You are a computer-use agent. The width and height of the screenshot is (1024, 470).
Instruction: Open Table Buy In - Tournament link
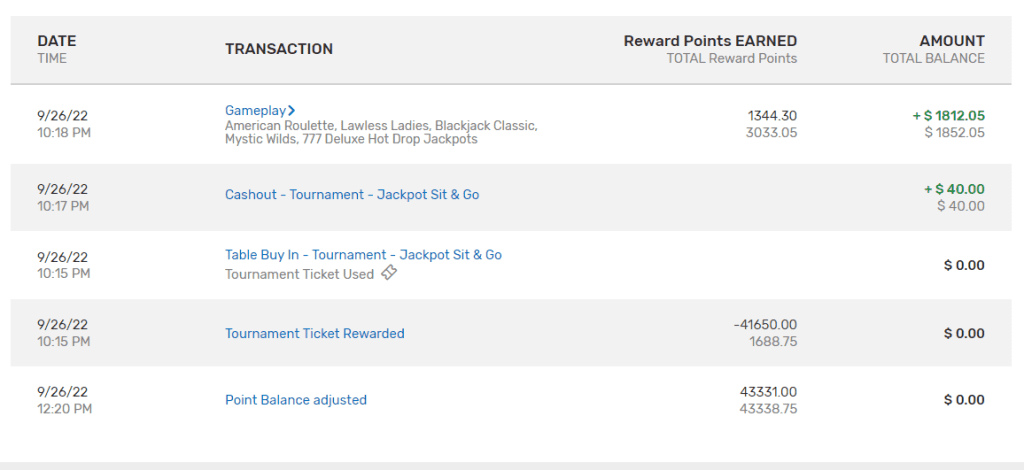[363, 255]
